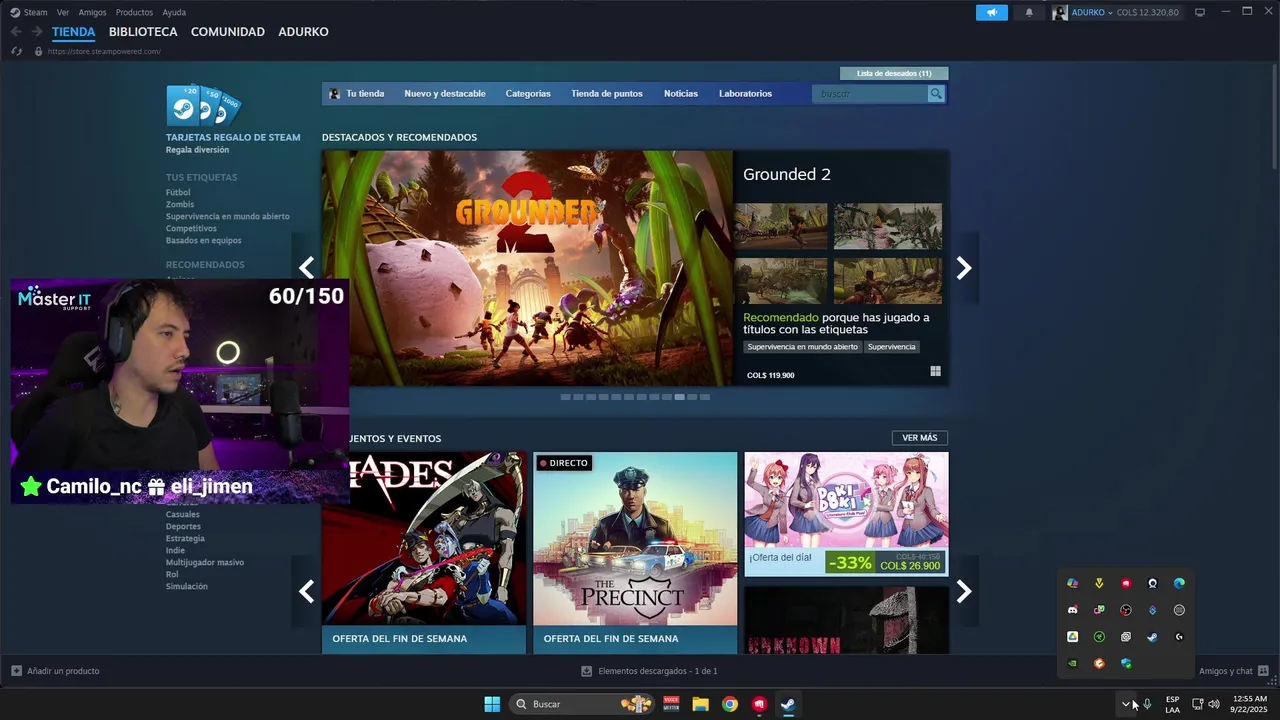Viewport: 1280px width, 720px height.
Task: Open Logitech G Hub tray icon
Action: [1179, 637]
